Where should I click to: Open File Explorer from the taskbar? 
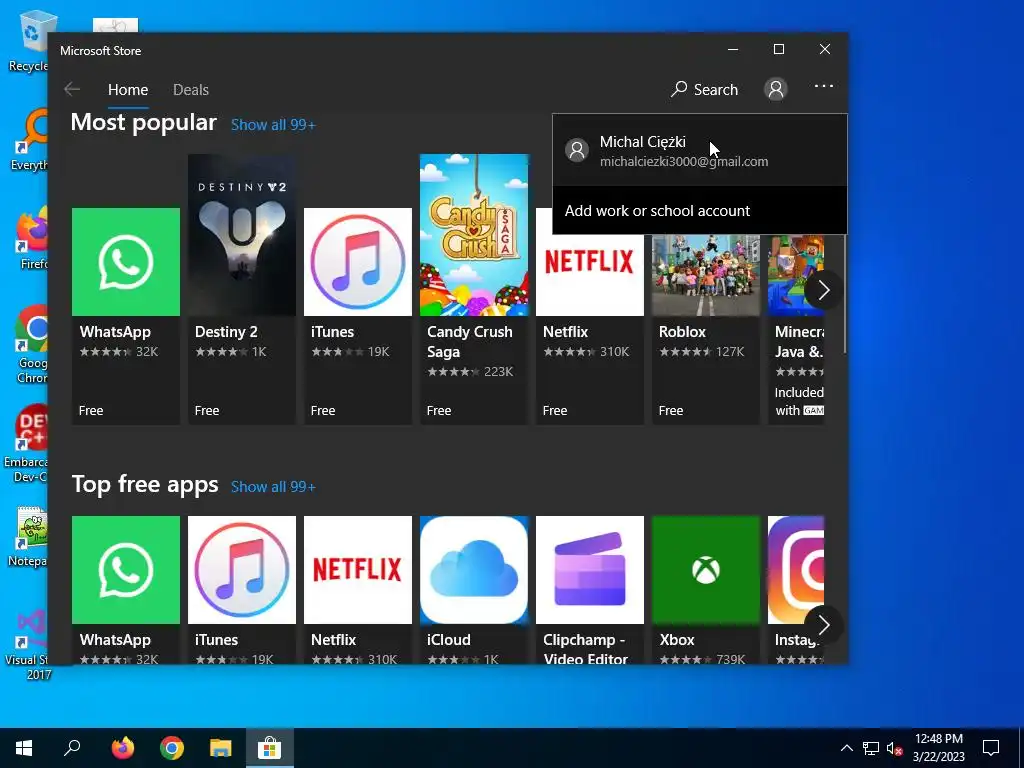pyautogui.click(x=221, y=748)
